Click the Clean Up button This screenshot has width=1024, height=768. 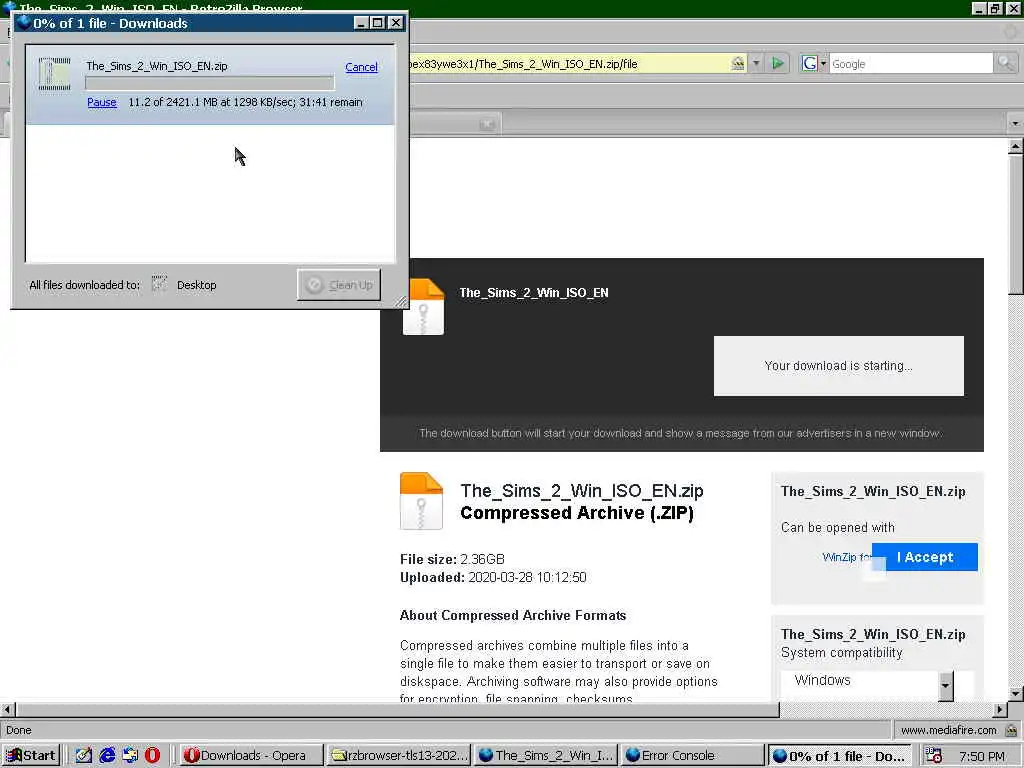339,285
